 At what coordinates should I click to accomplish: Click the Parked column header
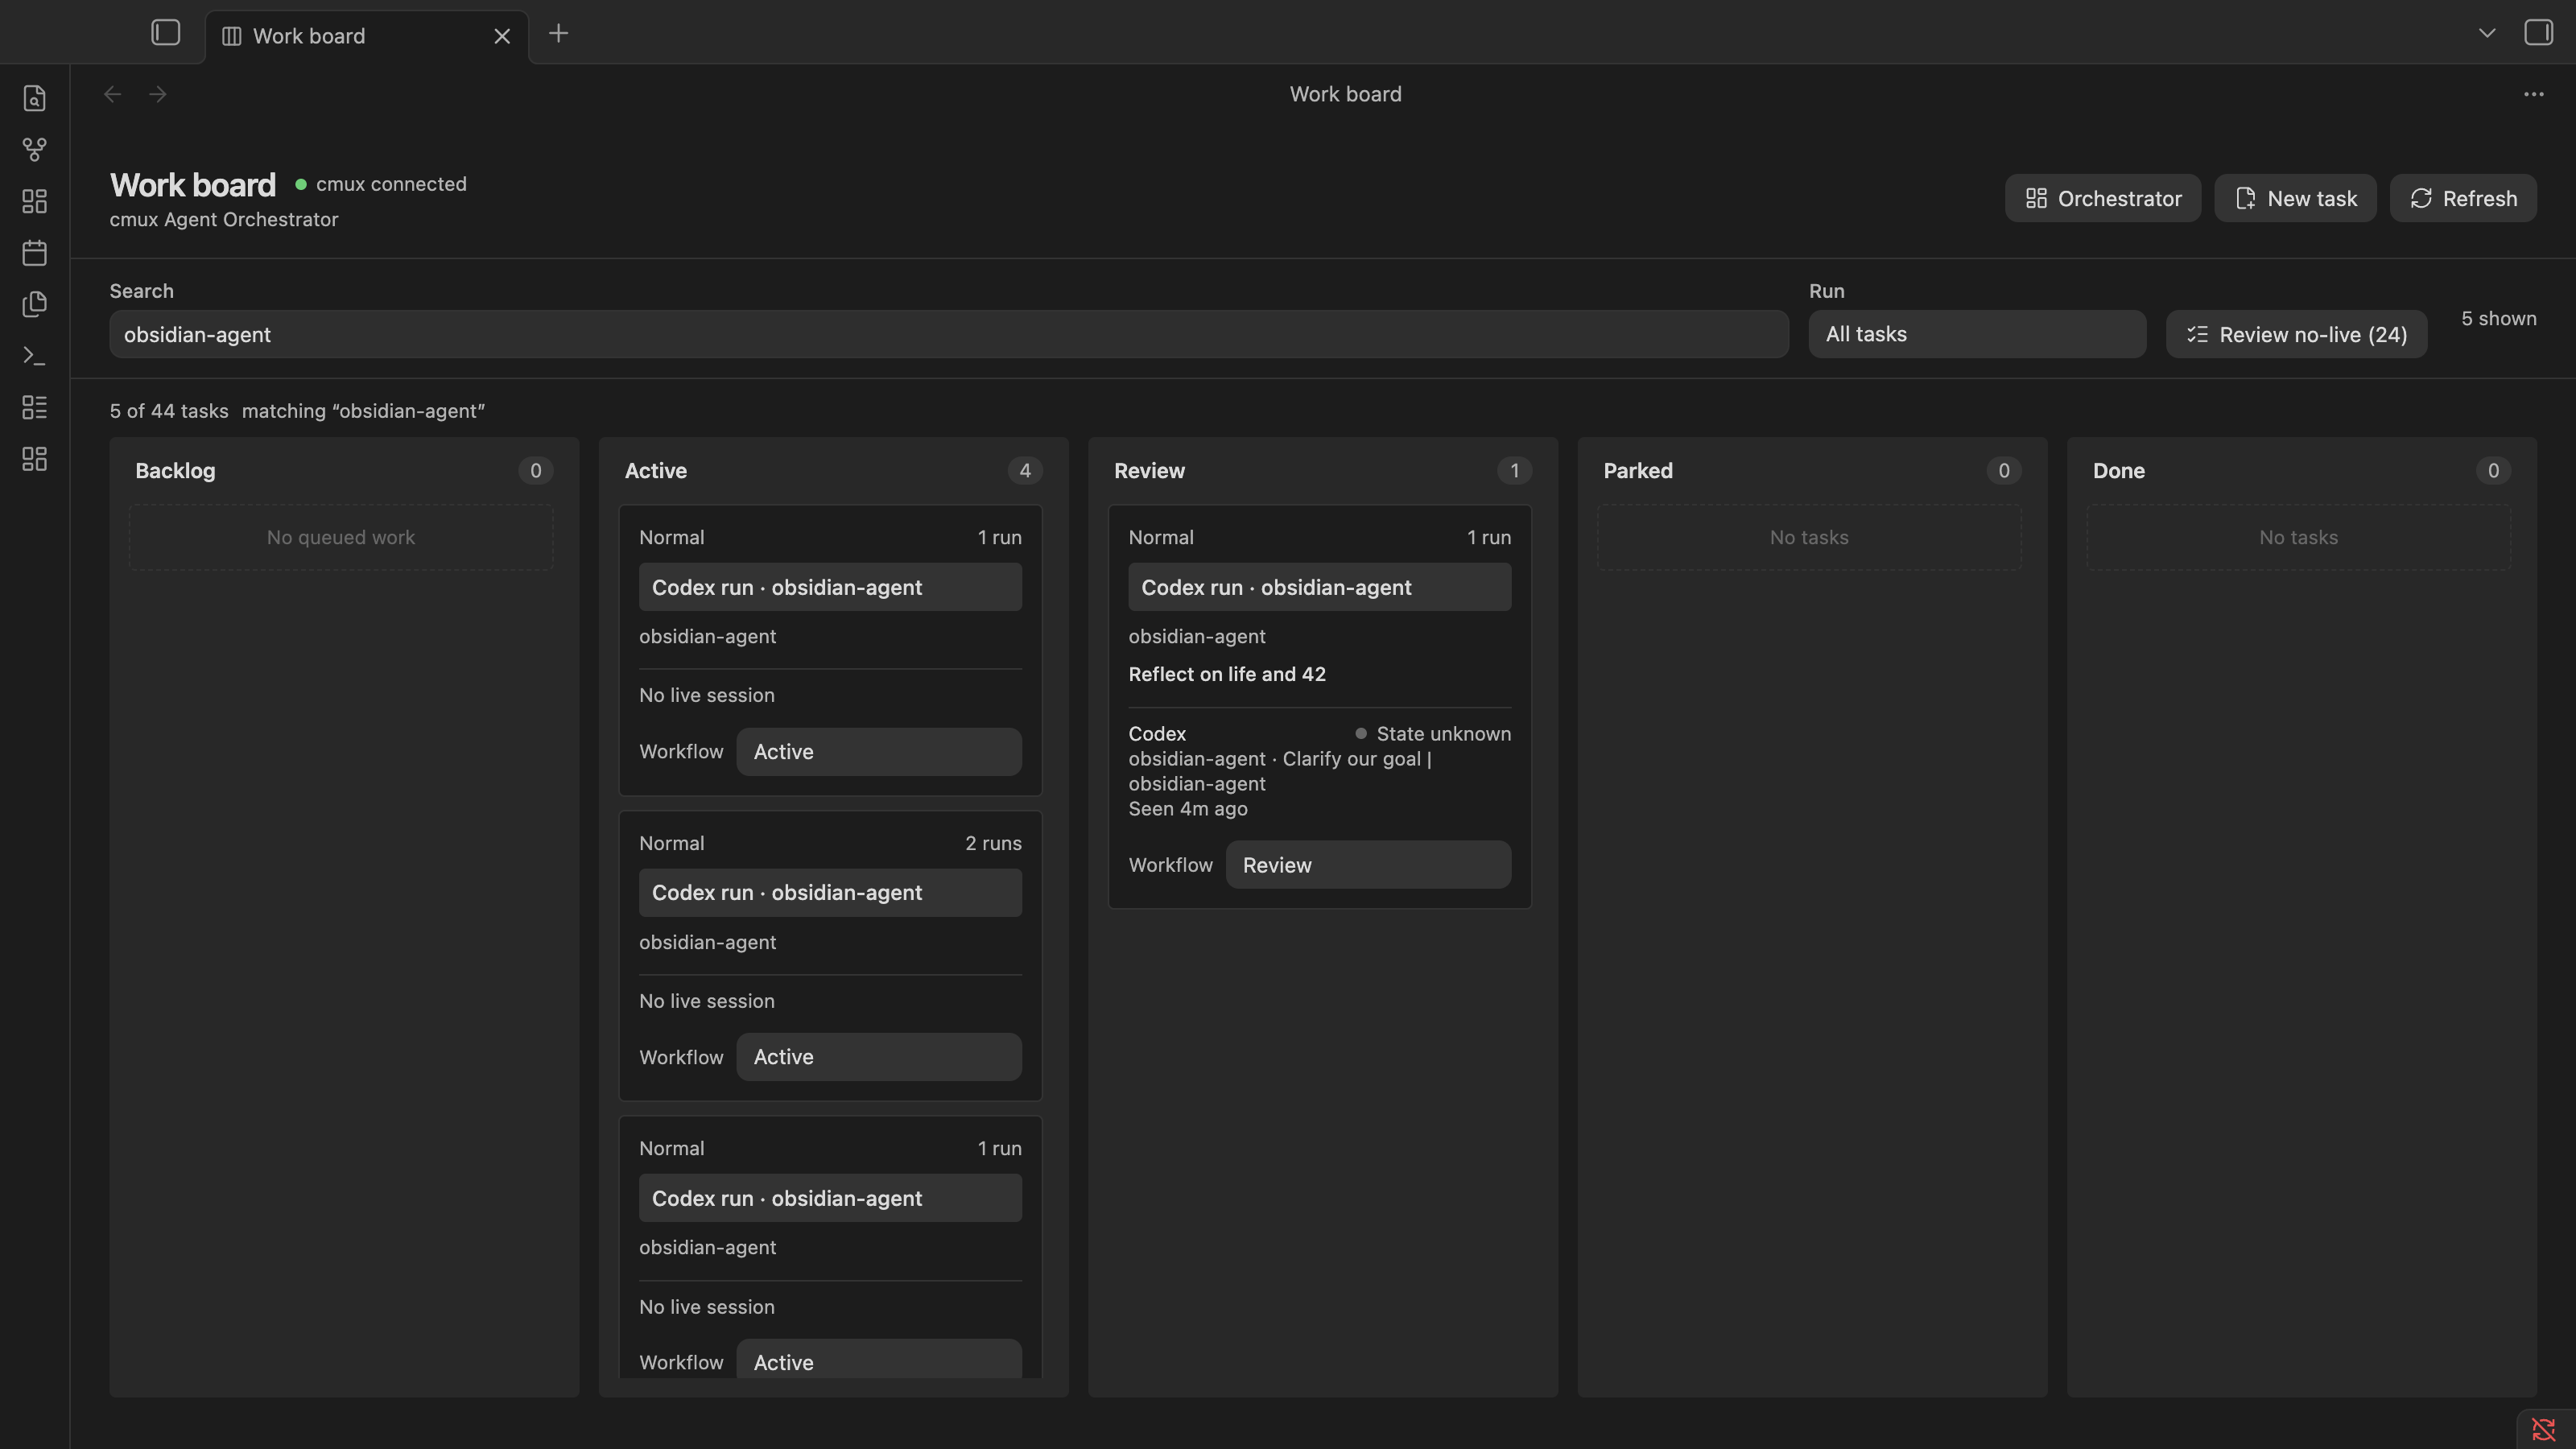1638,470
